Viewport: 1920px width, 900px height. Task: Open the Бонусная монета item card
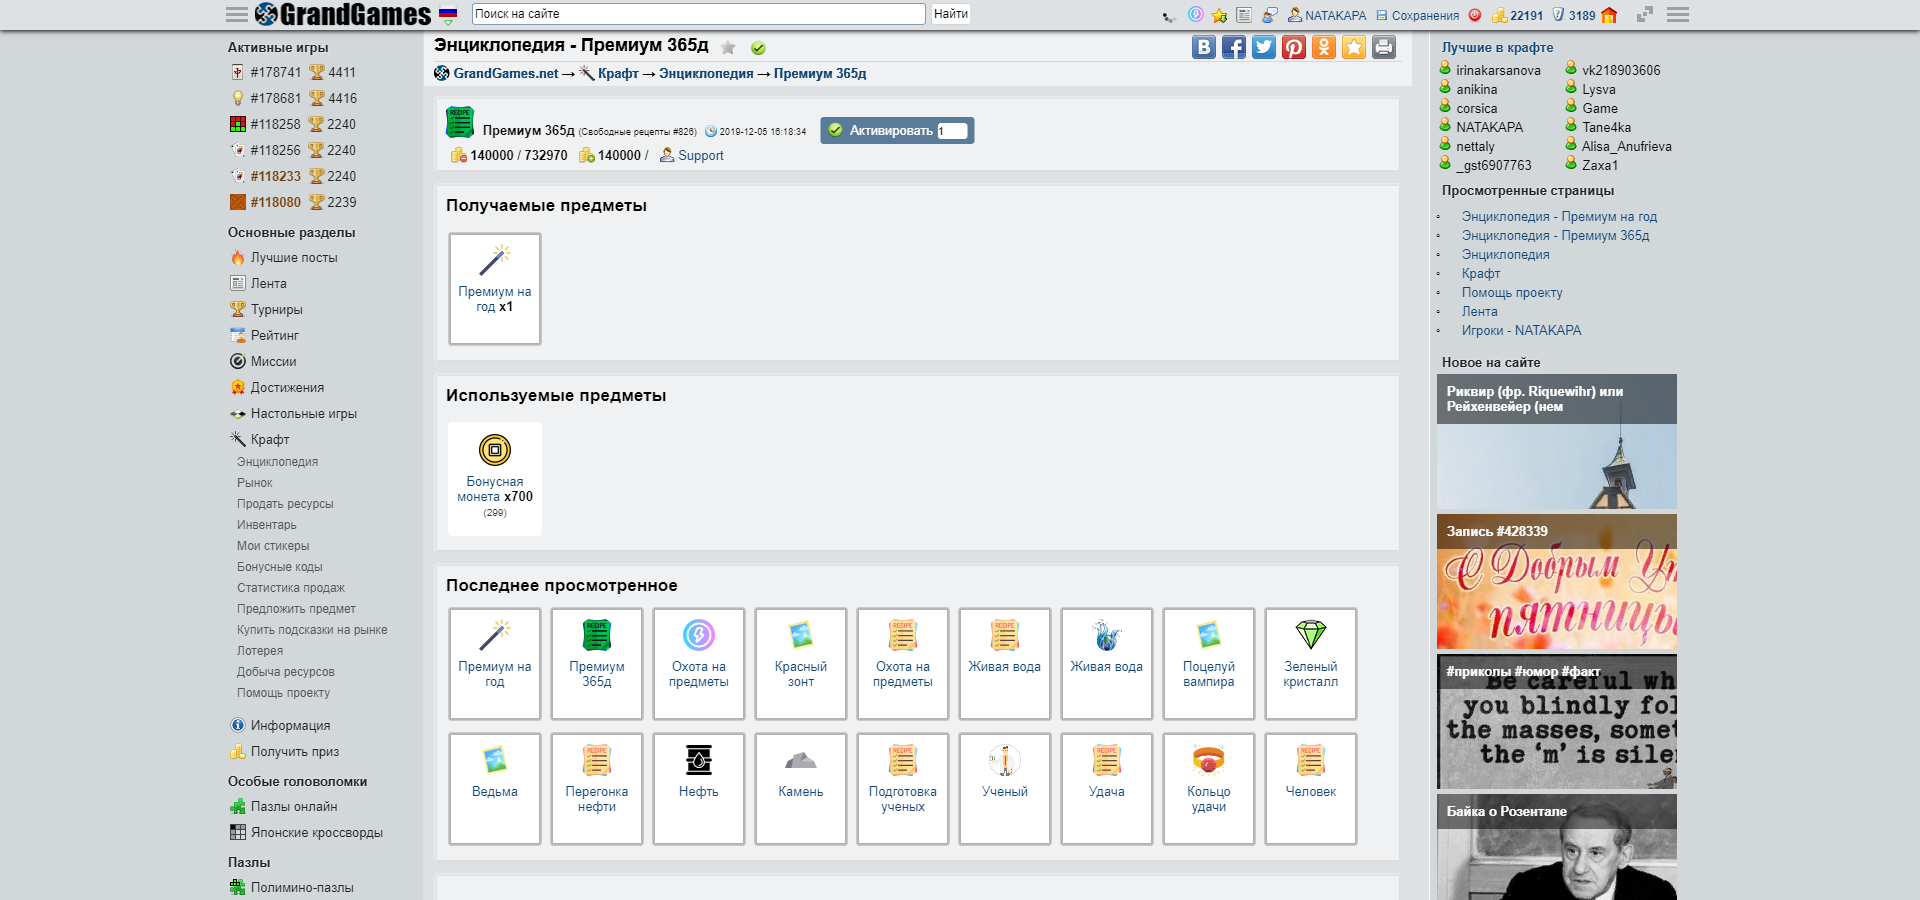(x=495, y=478)
